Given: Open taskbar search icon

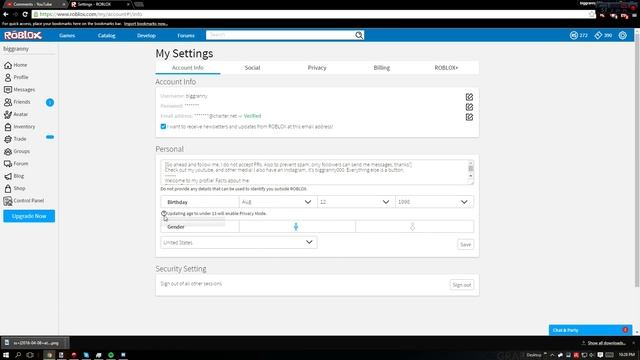Looking at the screenshot, I should click(18, 355).
